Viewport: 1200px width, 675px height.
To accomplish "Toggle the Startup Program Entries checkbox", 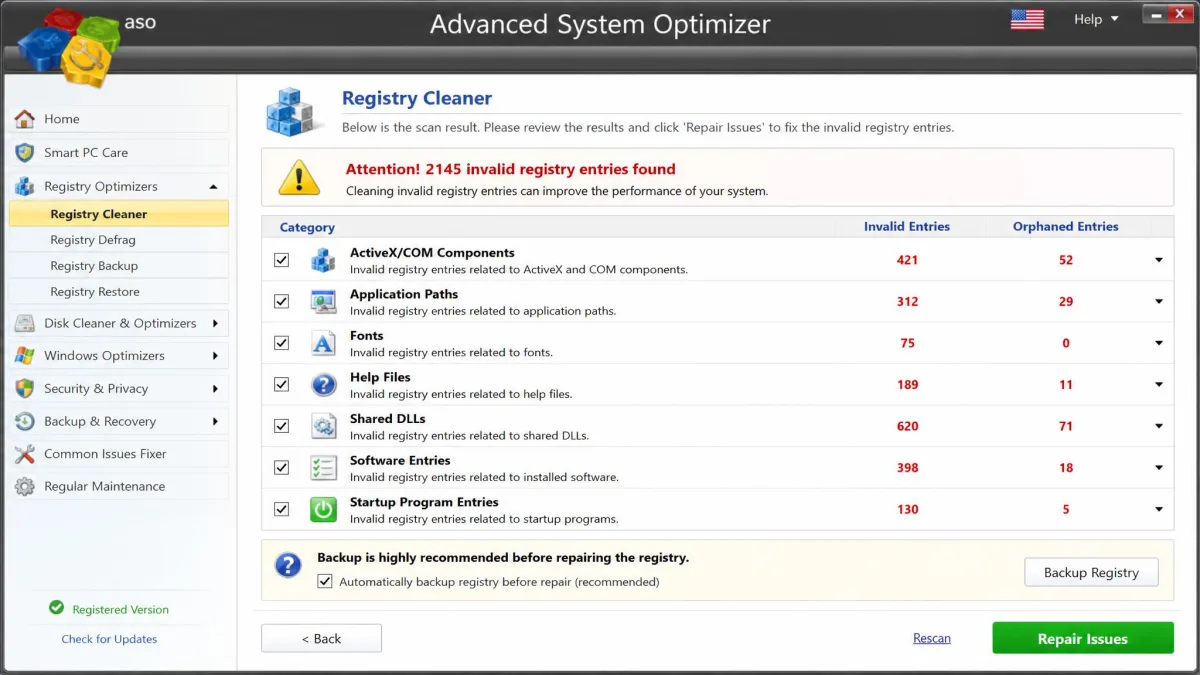I will click(281, 509).
